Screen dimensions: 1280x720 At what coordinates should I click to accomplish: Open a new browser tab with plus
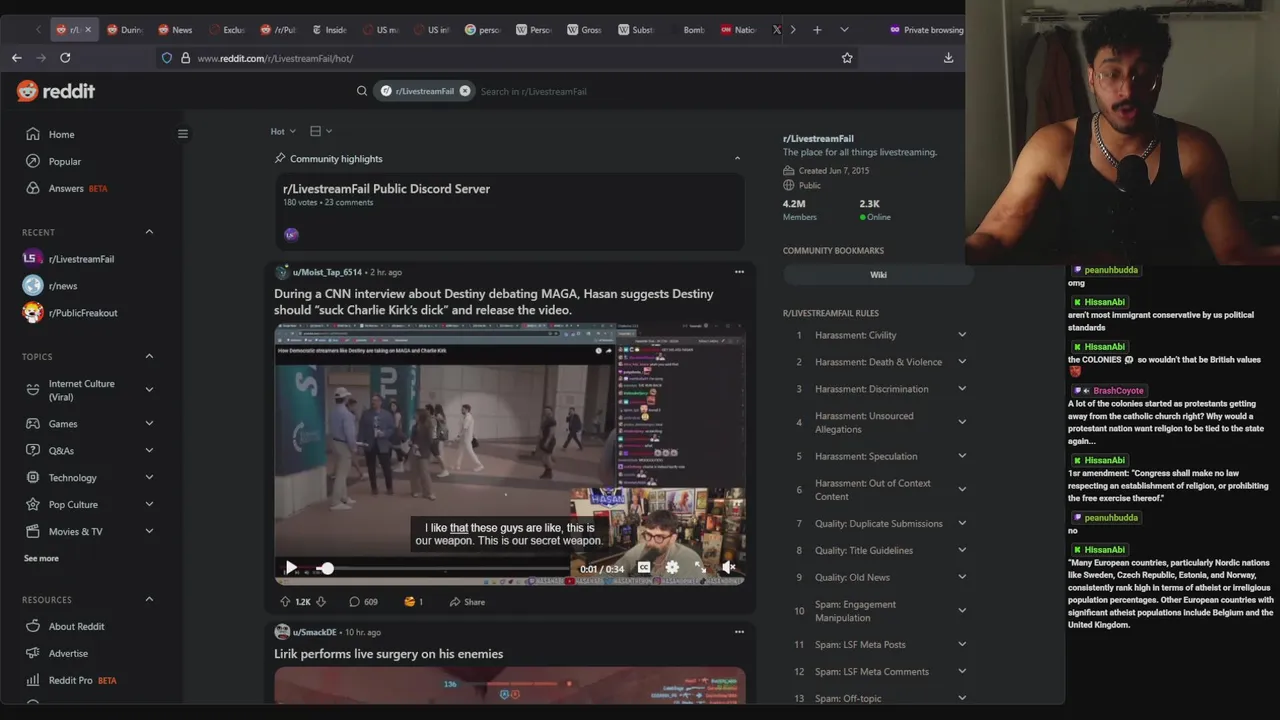(817, 30)
